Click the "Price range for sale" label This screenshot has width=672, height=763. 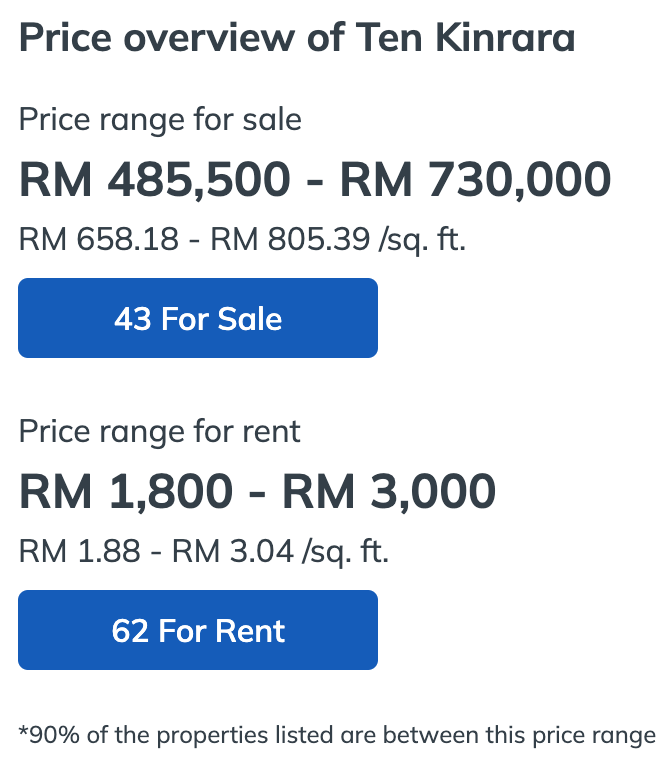click(160, 120)
